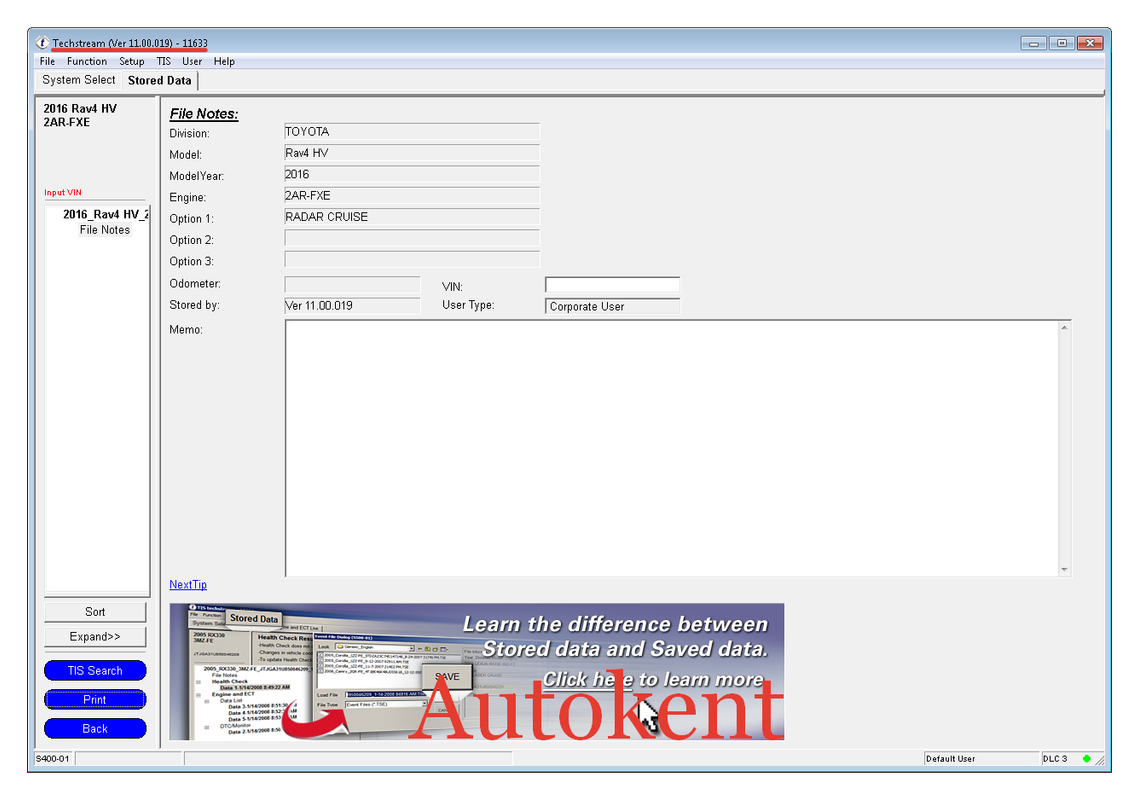Open the File menu
The width and height of the screenshot is (1139, 800).
(47, 62)
